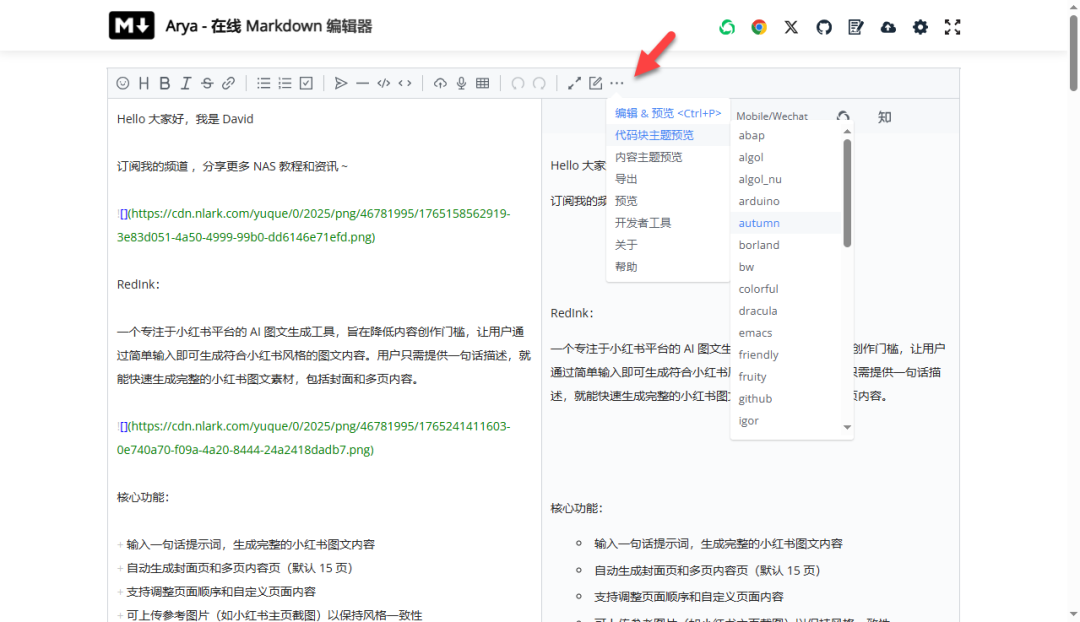Screen dimensions: 1080x622
Task: Undo the last edit
Action: click(x=518, y=83)
